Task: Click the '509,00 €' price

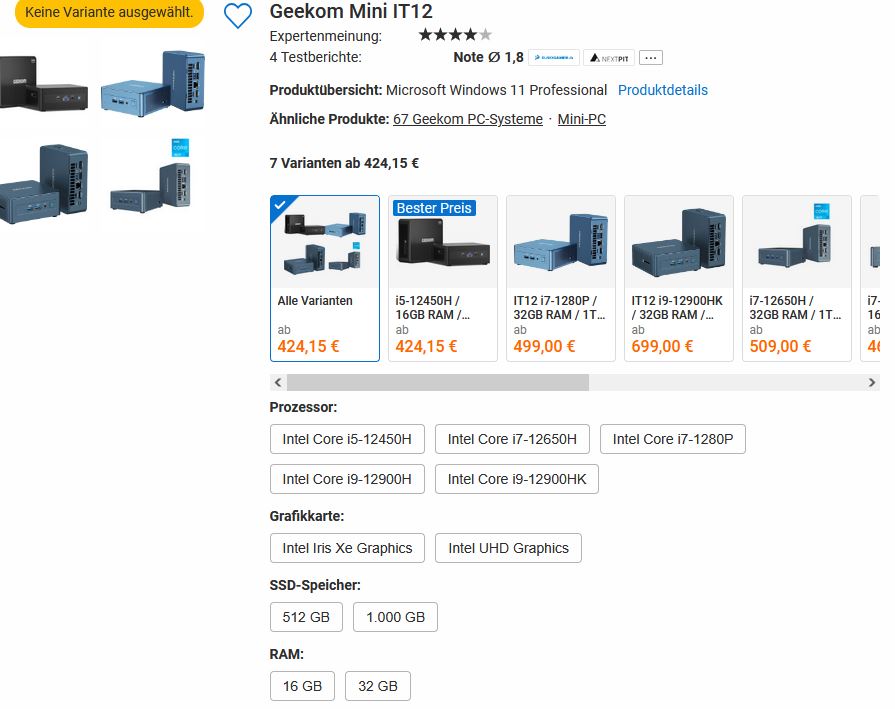Action: (780, 347)
